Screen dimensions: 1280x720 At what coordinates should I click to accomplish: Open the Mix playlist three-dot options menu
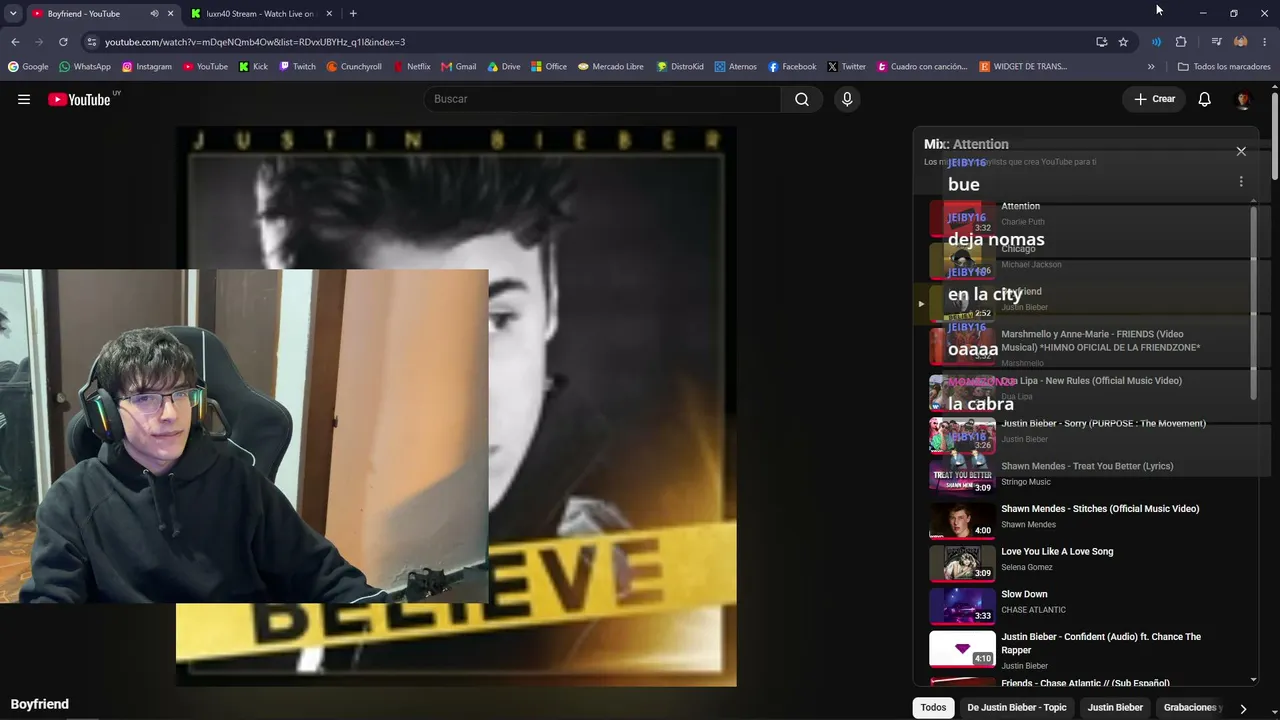pos(1241,181)
